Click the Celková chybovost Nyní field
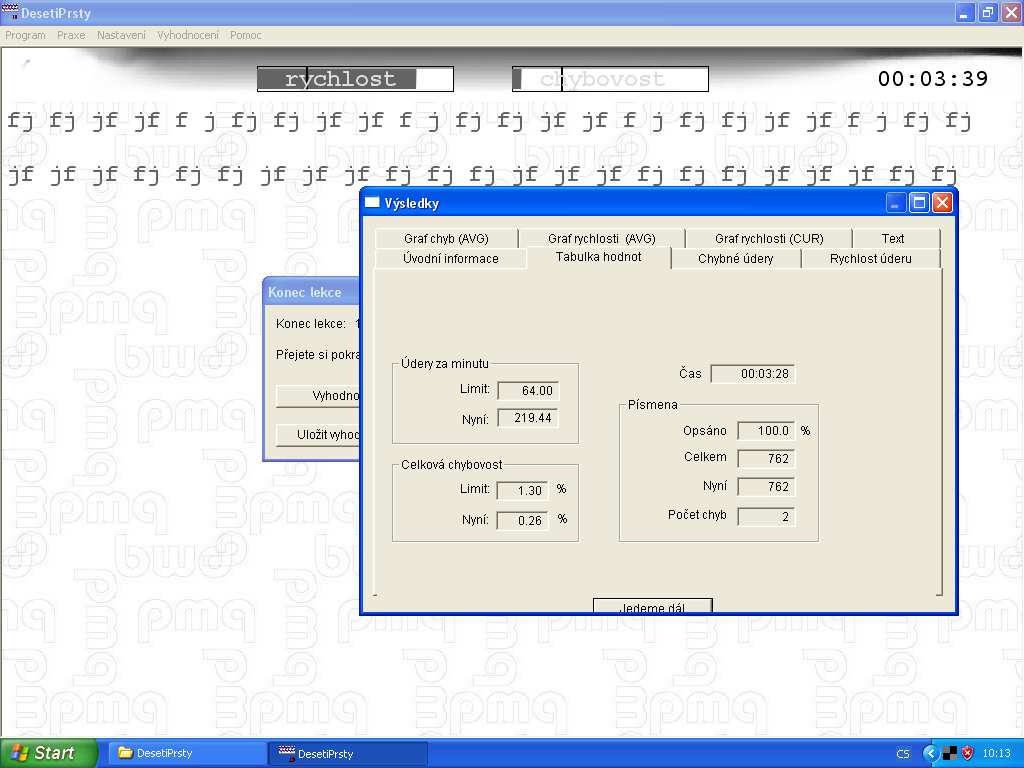 pyautogui.click(x=522, y=520)
